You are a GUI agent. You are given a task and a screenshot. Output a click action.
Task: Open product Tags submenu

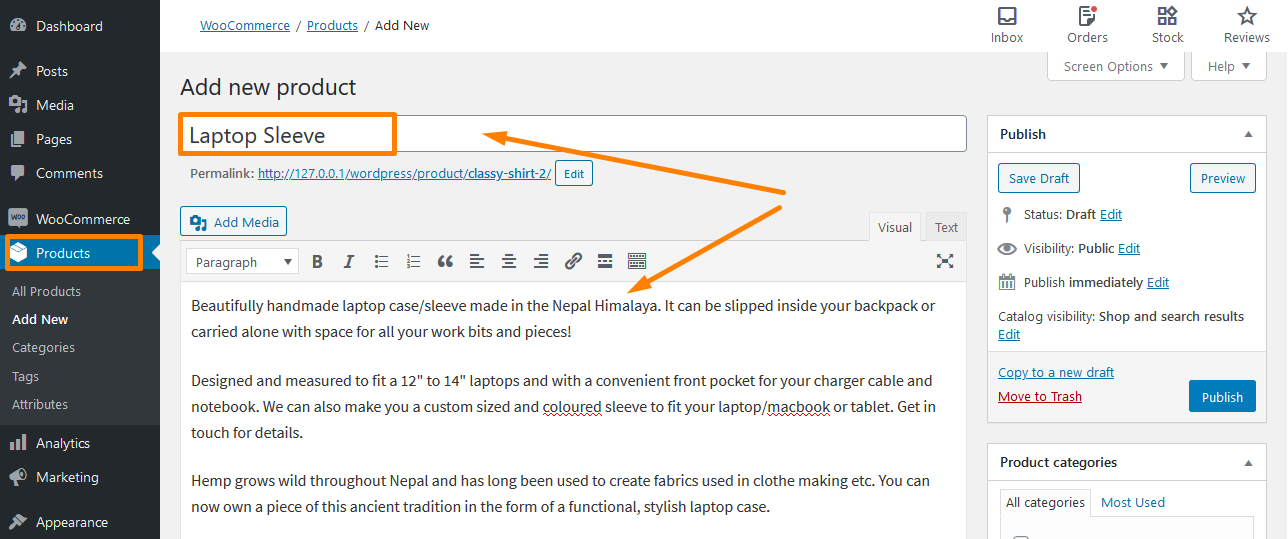click(x=26, y=376)
